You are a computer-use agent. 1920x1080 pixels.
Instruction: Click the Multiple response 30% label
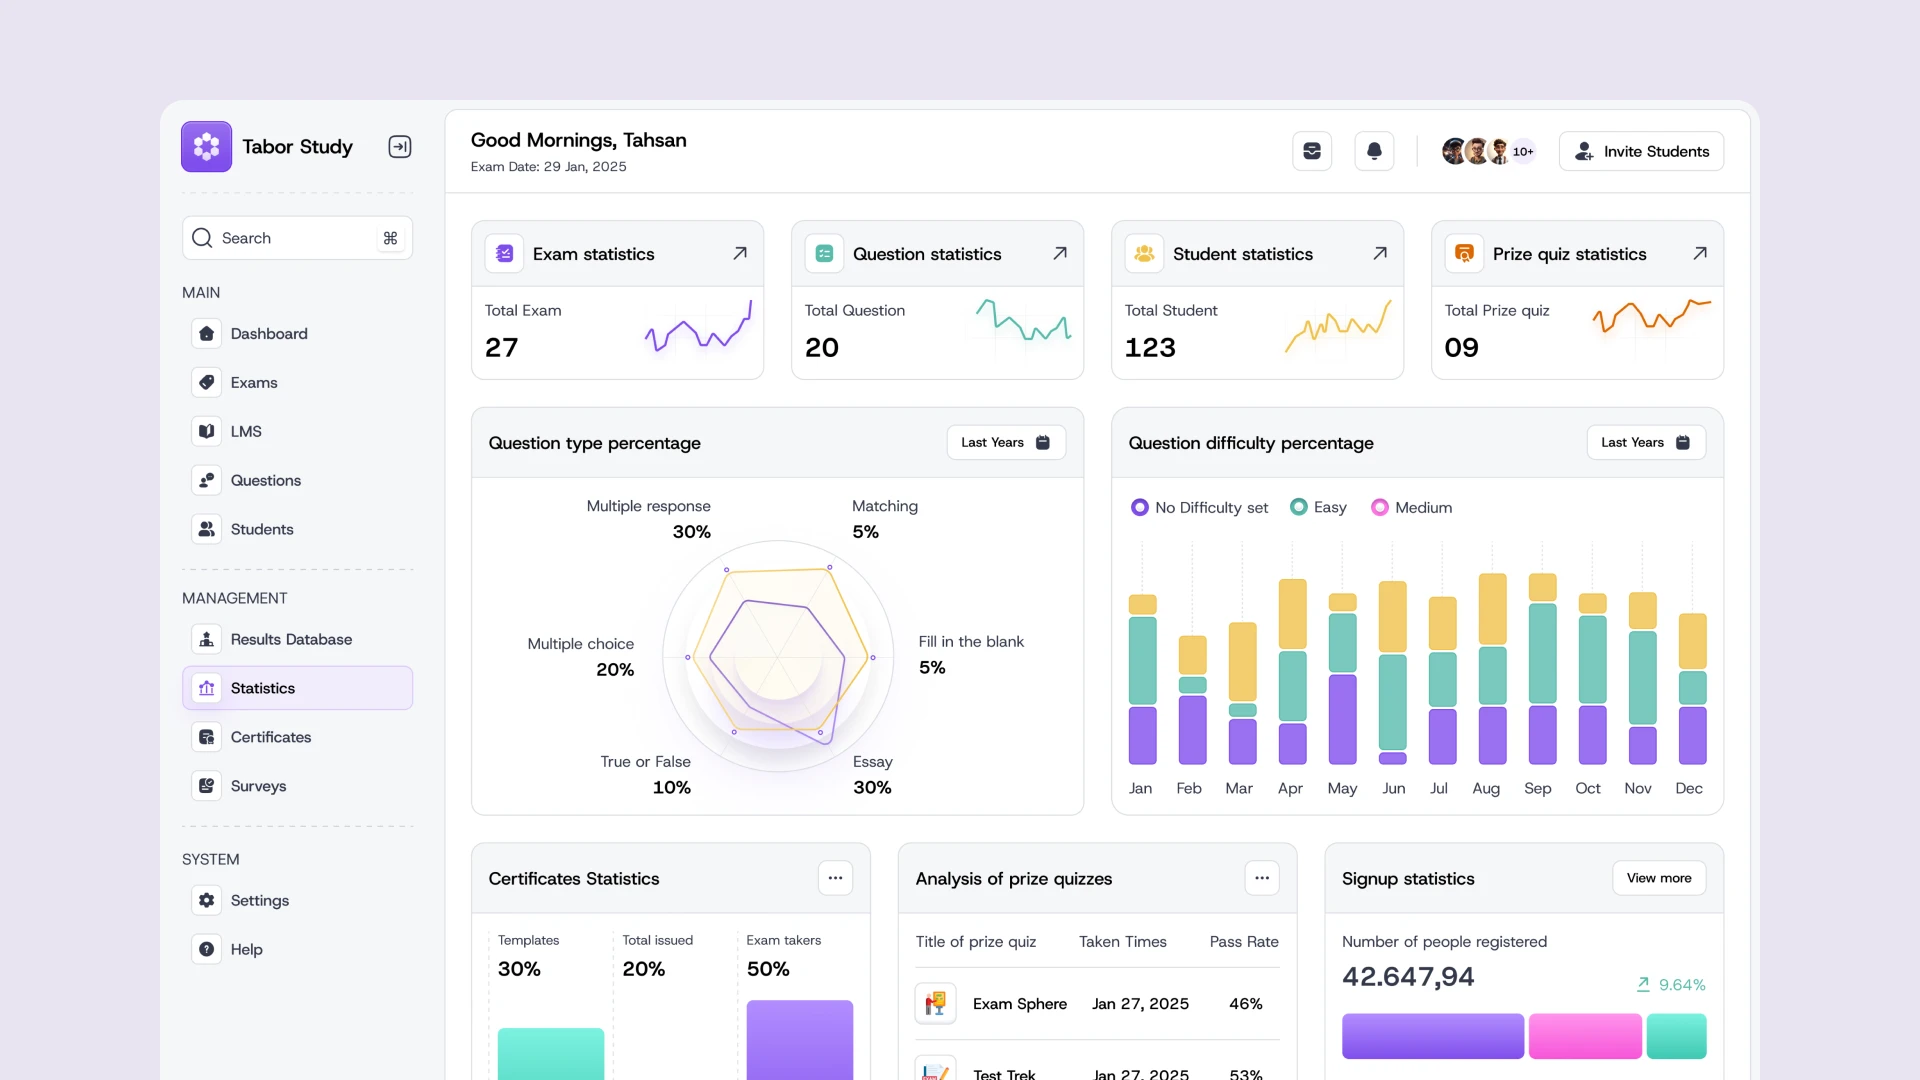coord(649,519)
